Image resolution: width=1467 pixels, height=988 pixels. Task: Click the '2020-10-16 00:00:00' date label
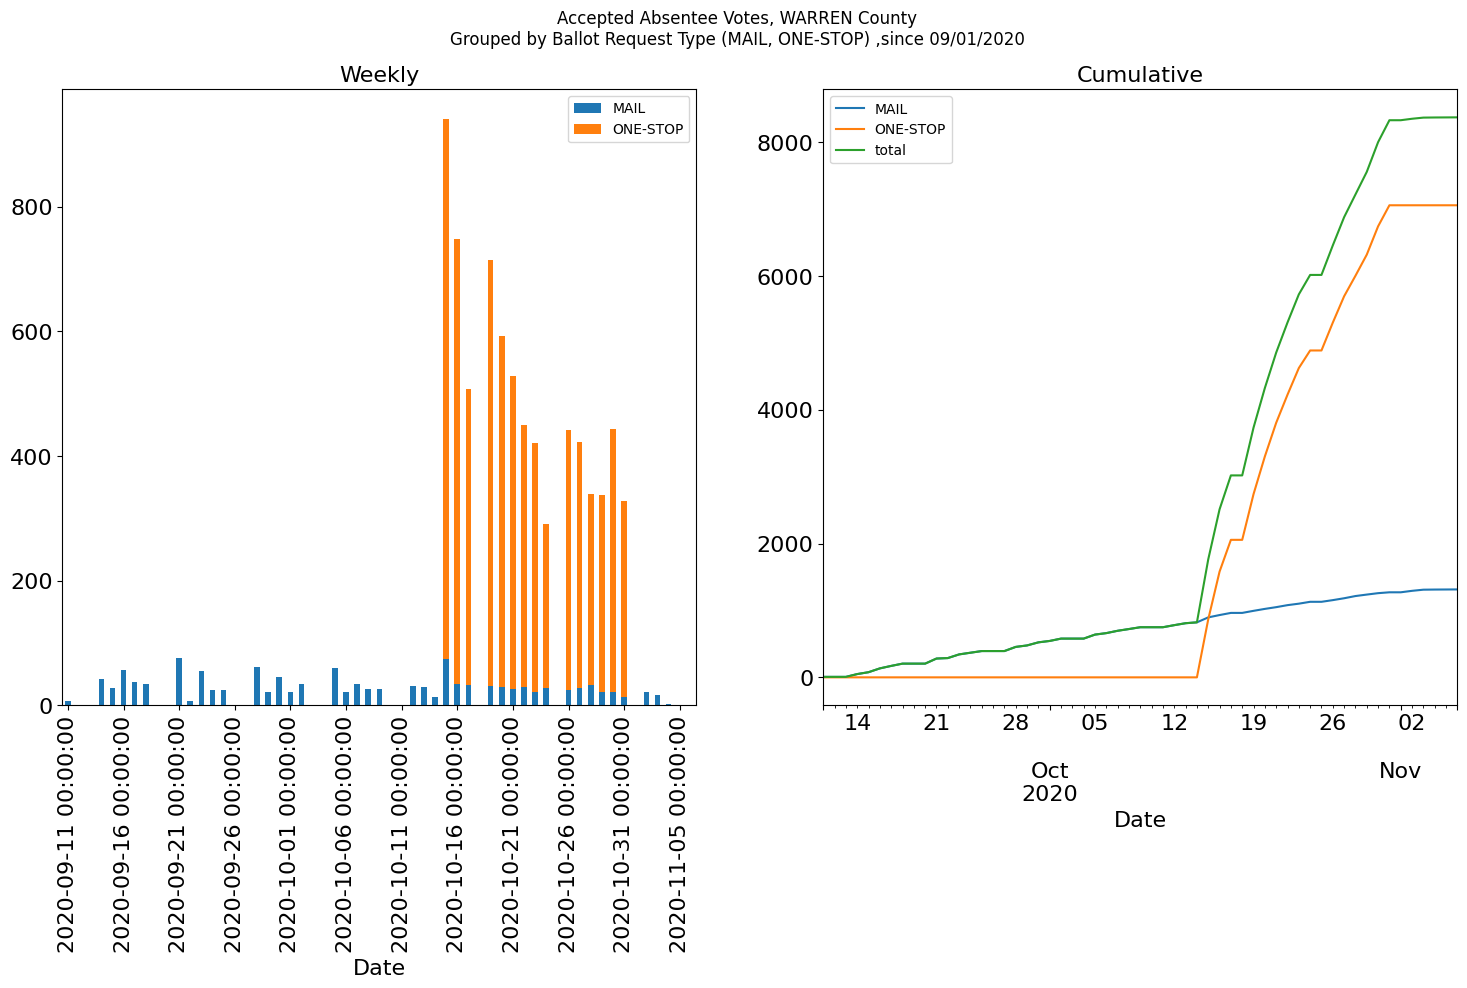(457, 834)
